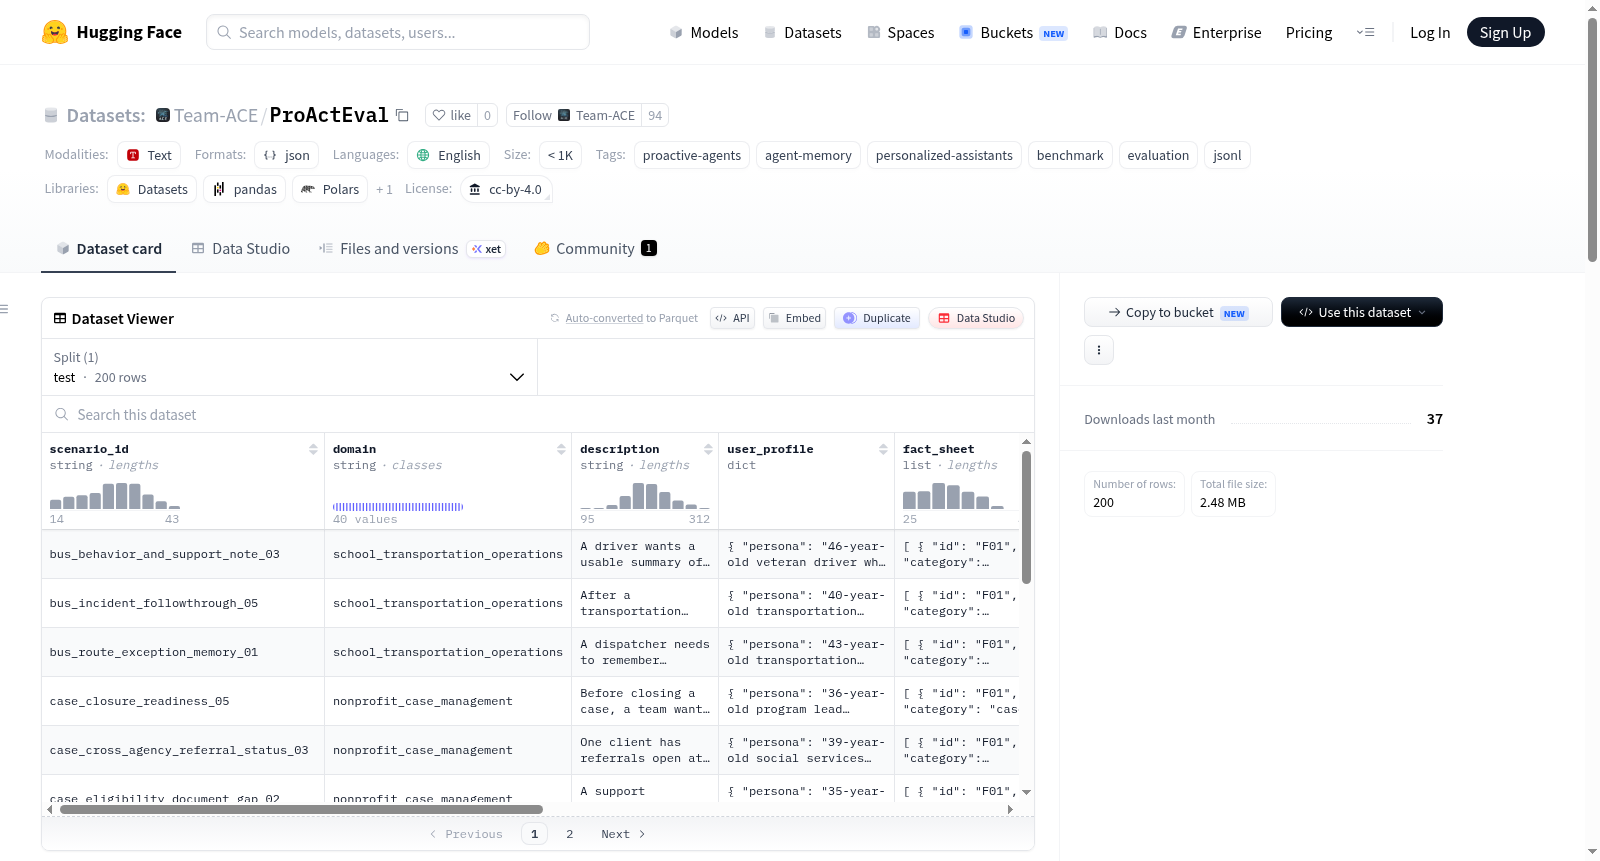Image resolution: width=1600 pixels, height=861 pixels.
Task: Click the Duplicate button
Action: click(x=877, y=318)
